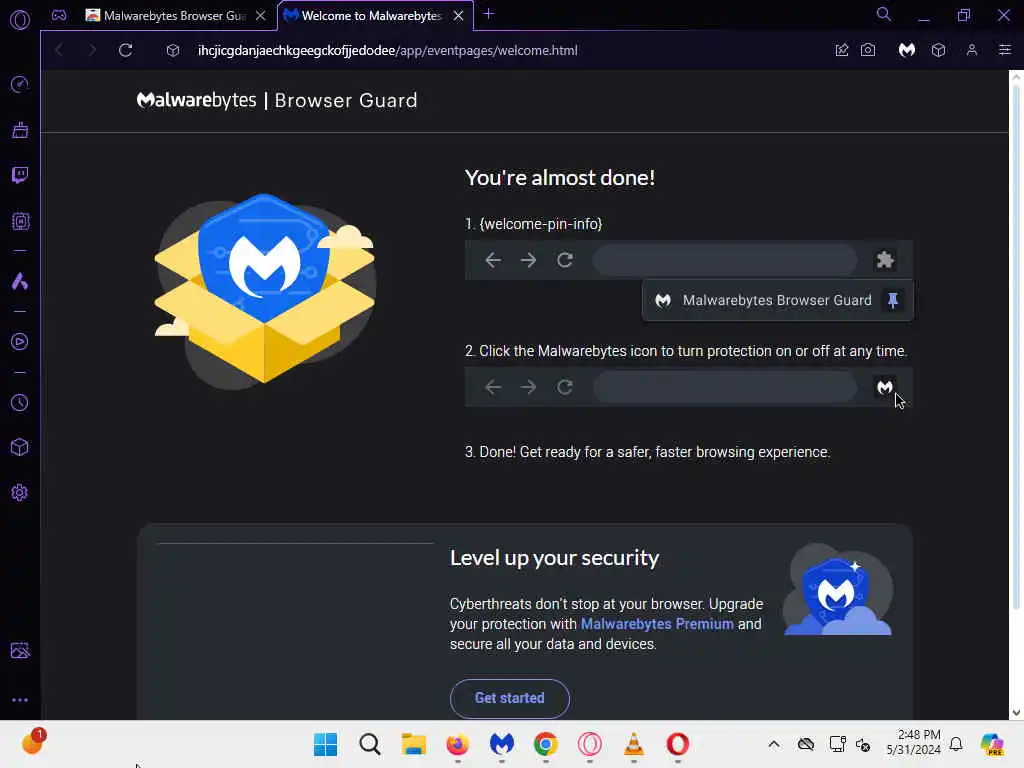Screen dimensions: 1024x768
Task: Close the Malwarebytes Browser Guard tab
Action: point(261,16)
